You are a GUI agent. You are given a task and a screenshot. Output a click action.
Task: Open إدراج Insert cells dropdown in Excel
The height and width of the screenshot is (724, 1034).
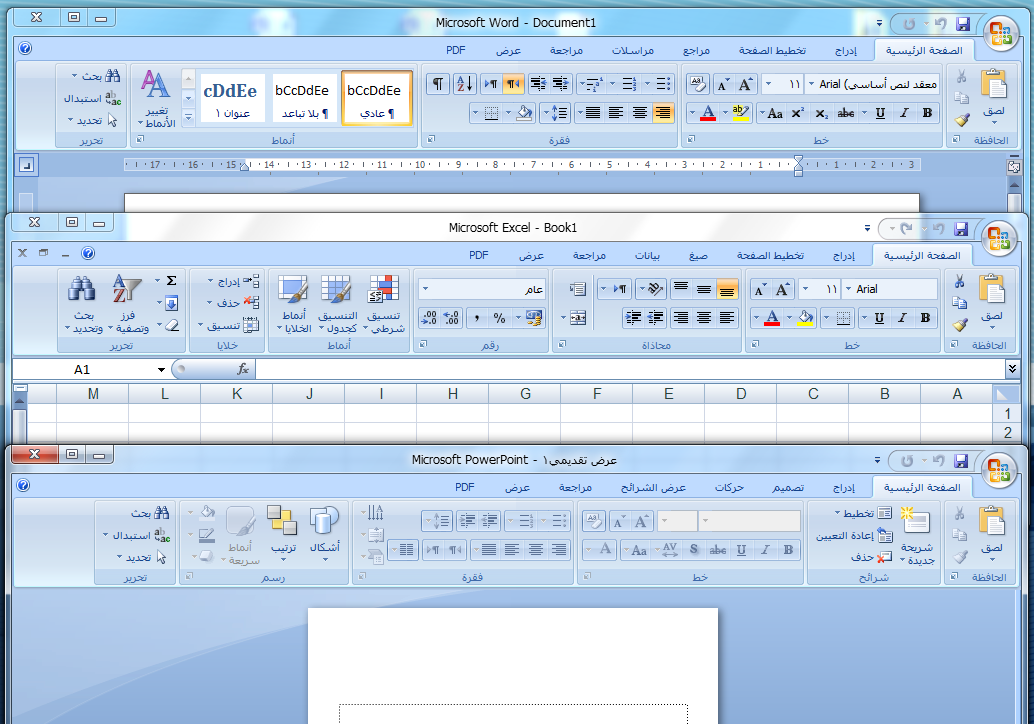[233, 282]
